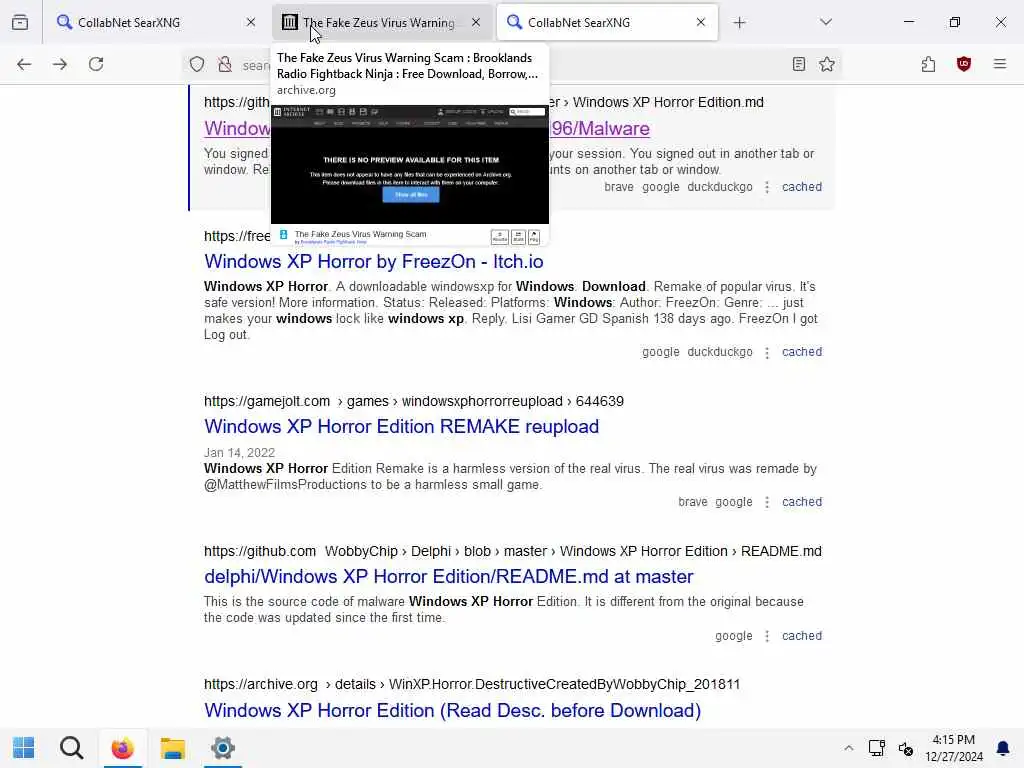Switch to first CollabNet SearXNG tab
Screen dimensions: 1024x768
coord(155,22)
